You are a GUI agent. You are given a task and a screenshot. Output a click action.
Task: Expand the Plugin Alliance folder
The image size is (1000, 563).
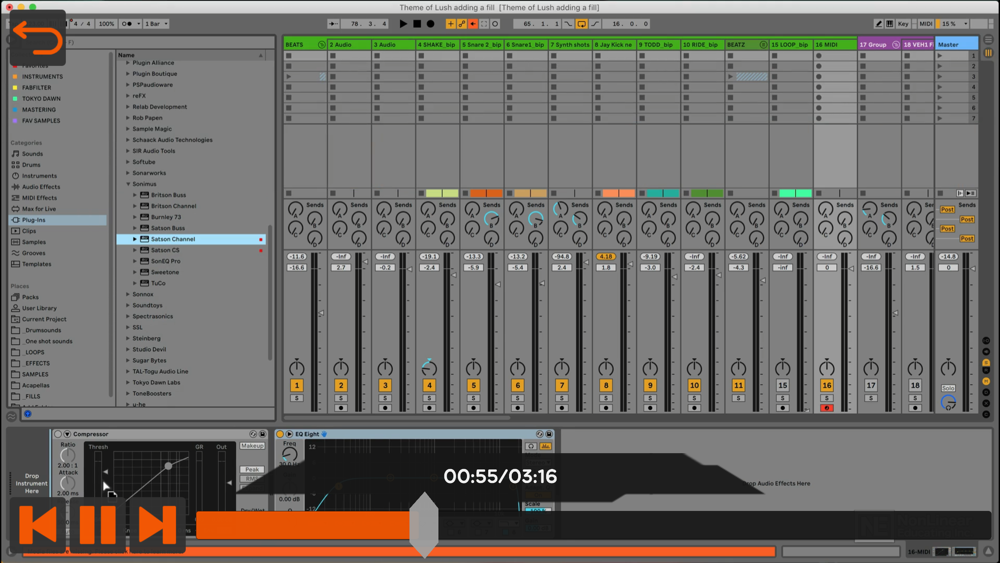click(128, 62)
